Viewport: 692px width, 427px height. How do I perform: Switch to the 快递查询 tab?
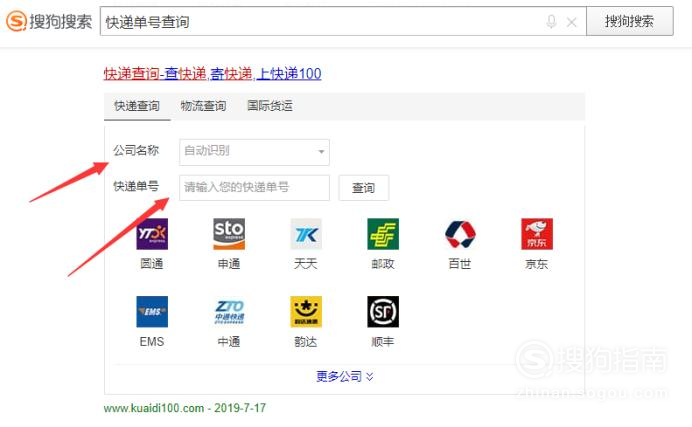pos(137,106)
